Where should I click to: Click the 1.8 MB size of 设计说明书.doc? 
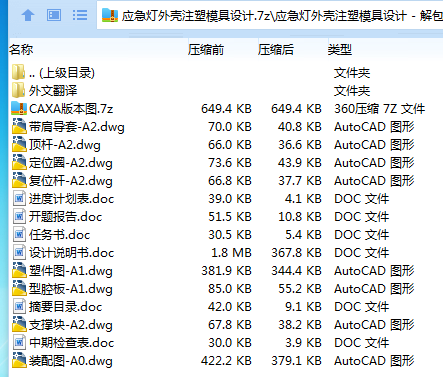click(231, 253)
